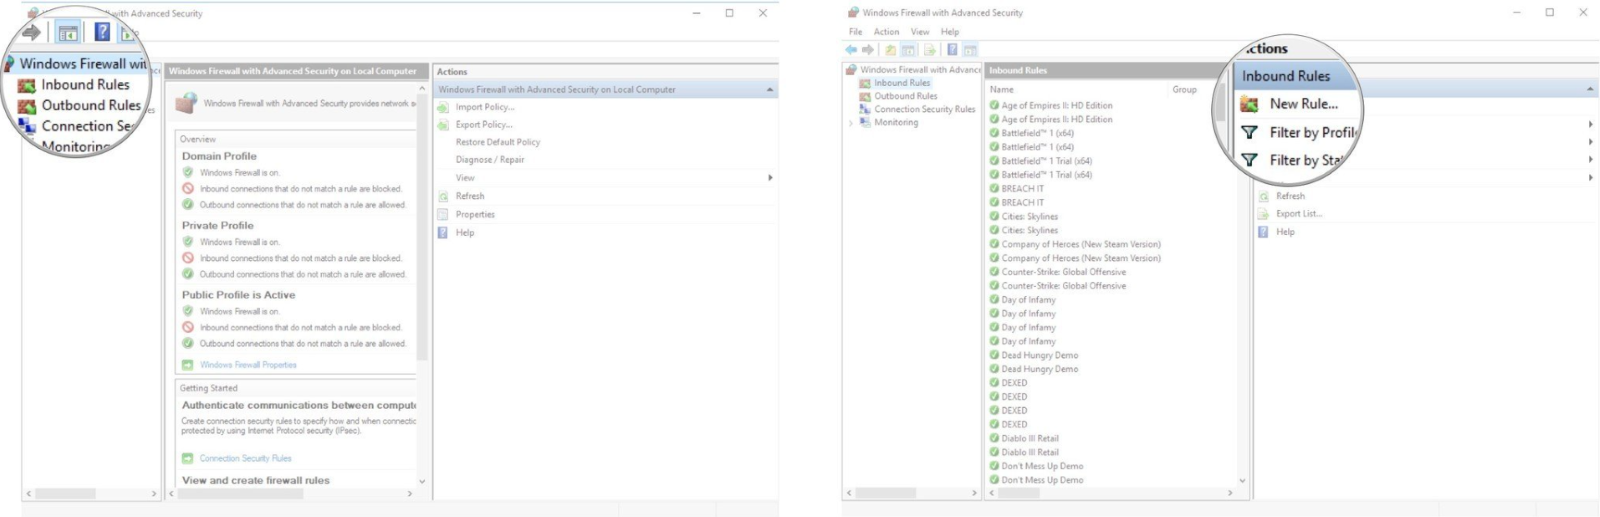This screenshot has width=1600, height=517.
Task: Click the Properties action icon
Action: pos(443,214)
